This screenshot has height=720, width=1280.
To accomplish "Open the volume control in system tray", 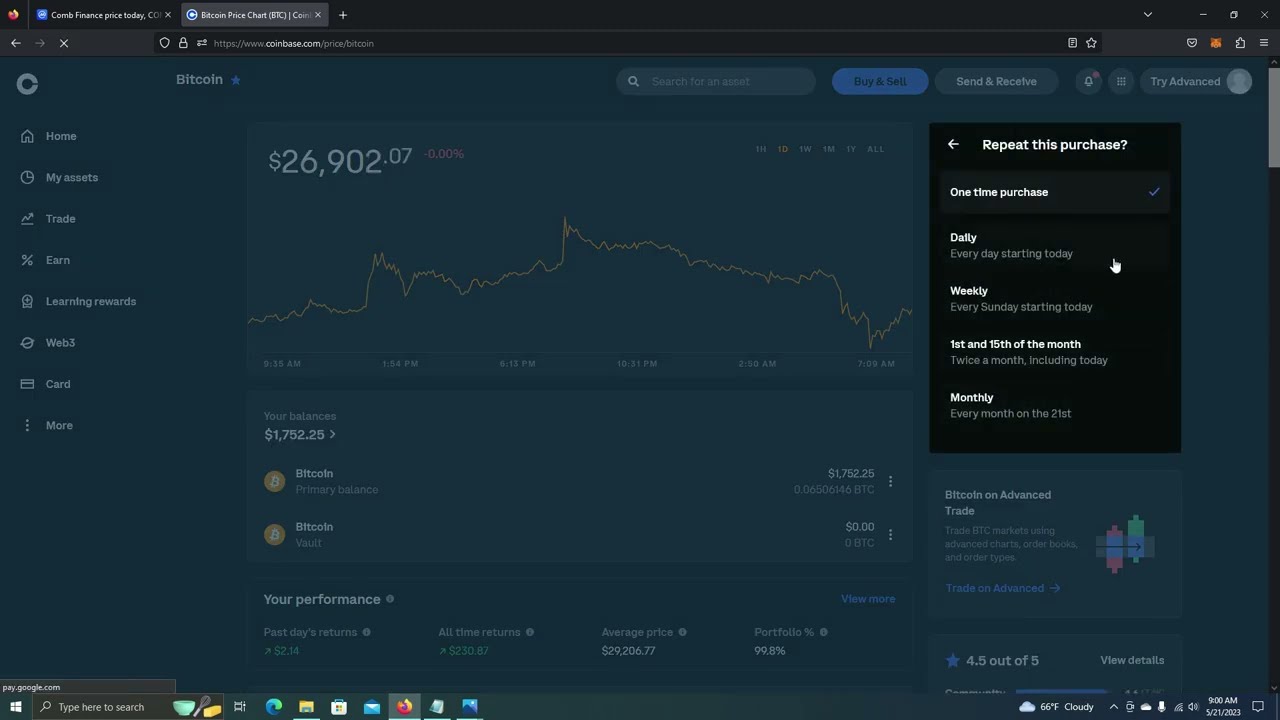I will point(1193,707).
